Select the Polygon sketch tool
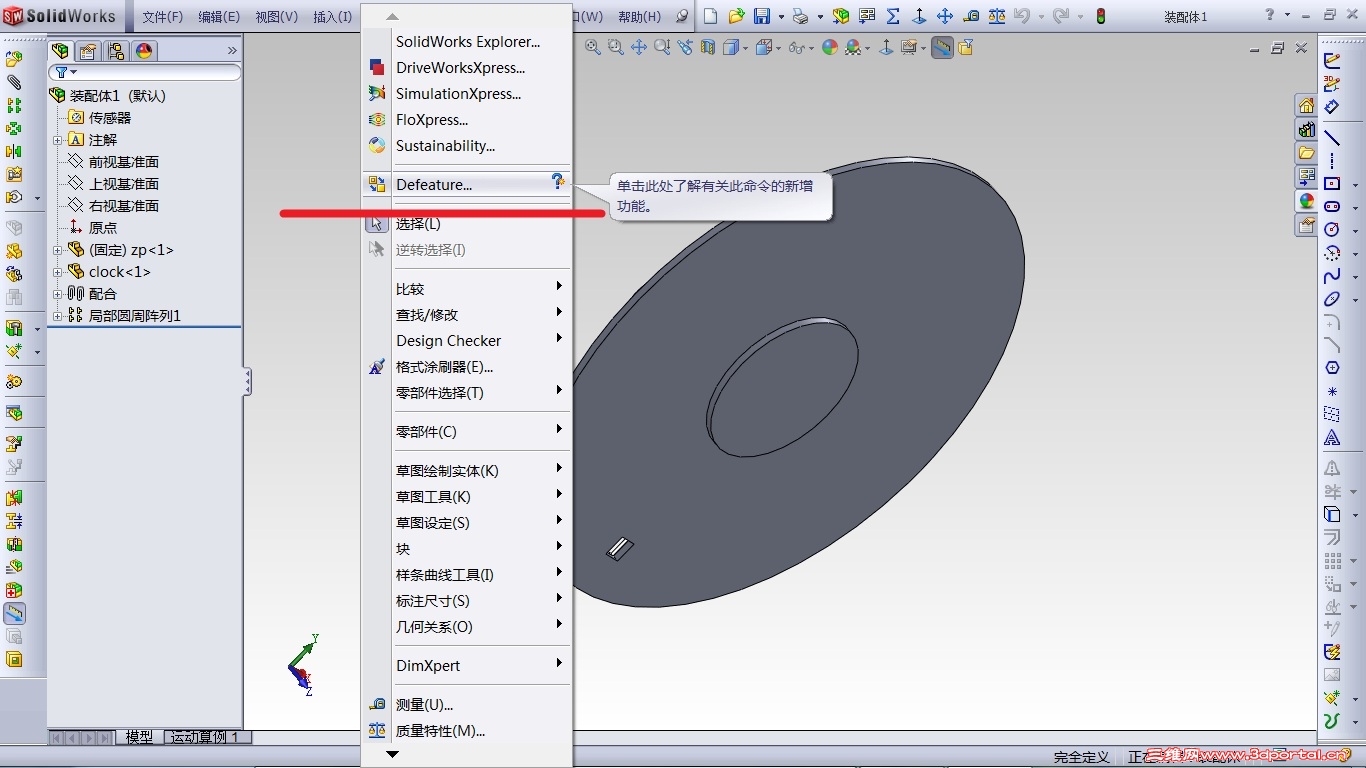Viewport: 1366px width, 768px height. coord(1332,368)
